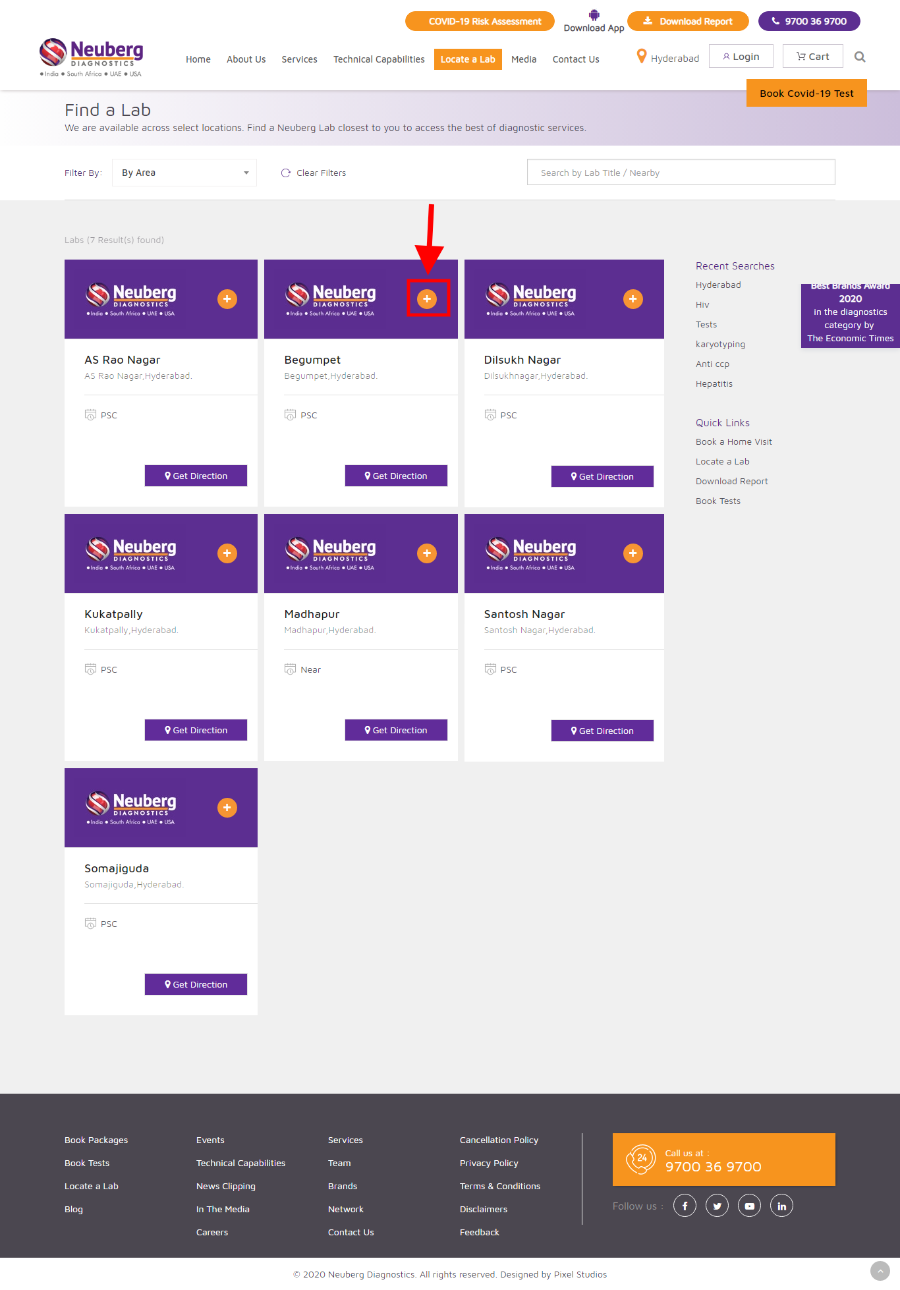The width and height of the screenshot is (900, 1290).
Task: Click Get Direction for Madhapur lab
Action: [396, 730]
